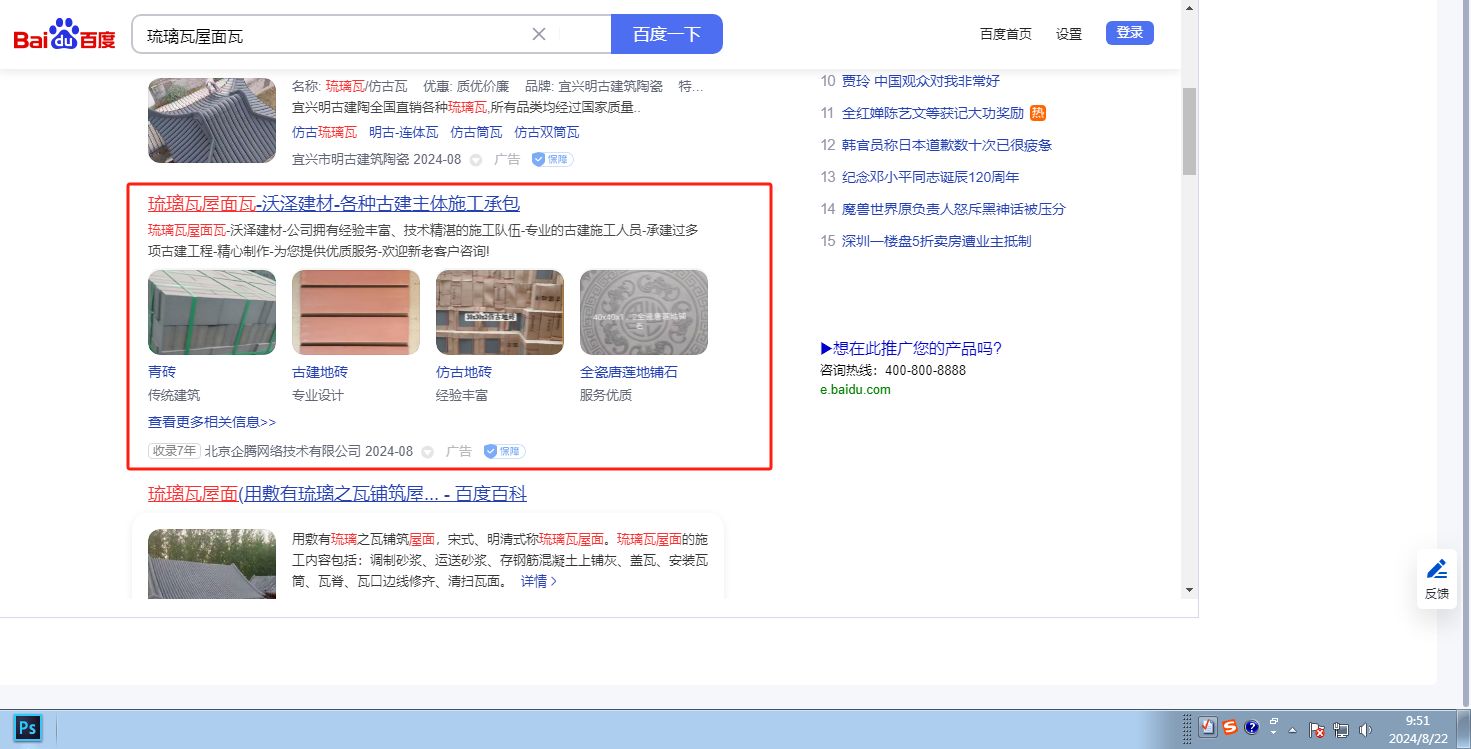
Task: Open the e.baidu.com link
Action: click(x=855, y=390)
